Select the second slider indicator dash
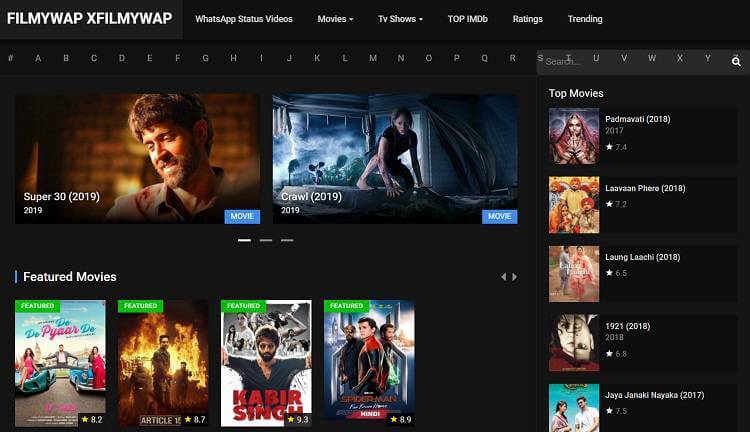750x432 pixels. coord(266,240)
